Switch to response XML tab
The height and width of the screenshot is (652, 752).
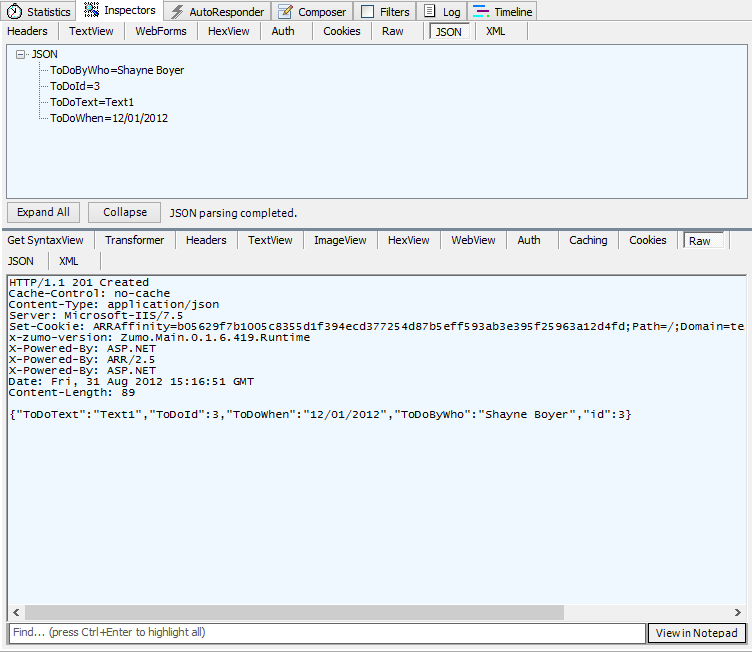[69, 261]
